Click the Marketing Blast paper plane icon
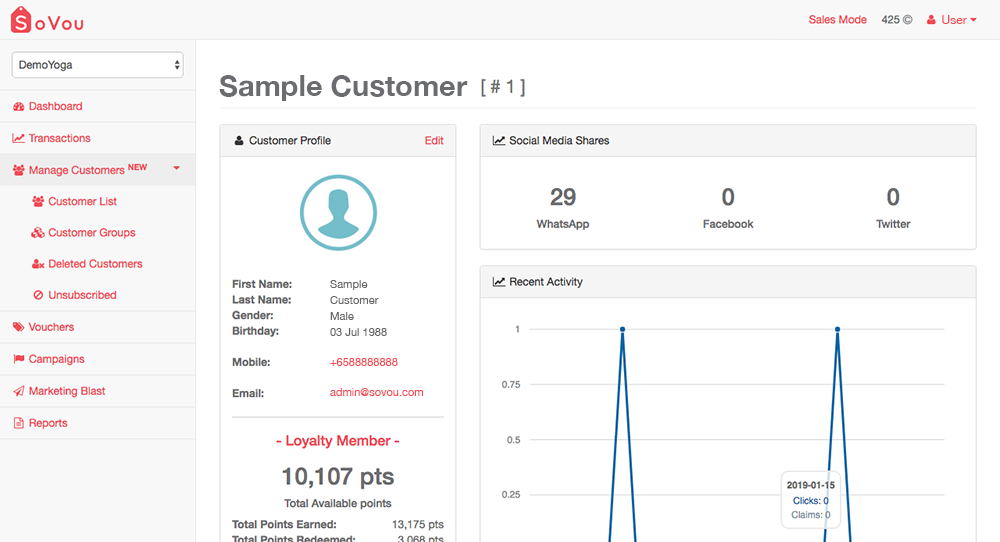 coord(18,391)
